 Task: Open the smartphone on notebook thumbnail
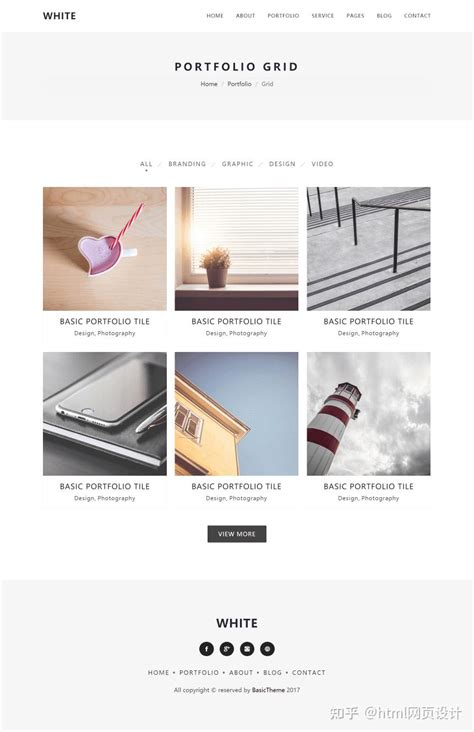(105, 414)
